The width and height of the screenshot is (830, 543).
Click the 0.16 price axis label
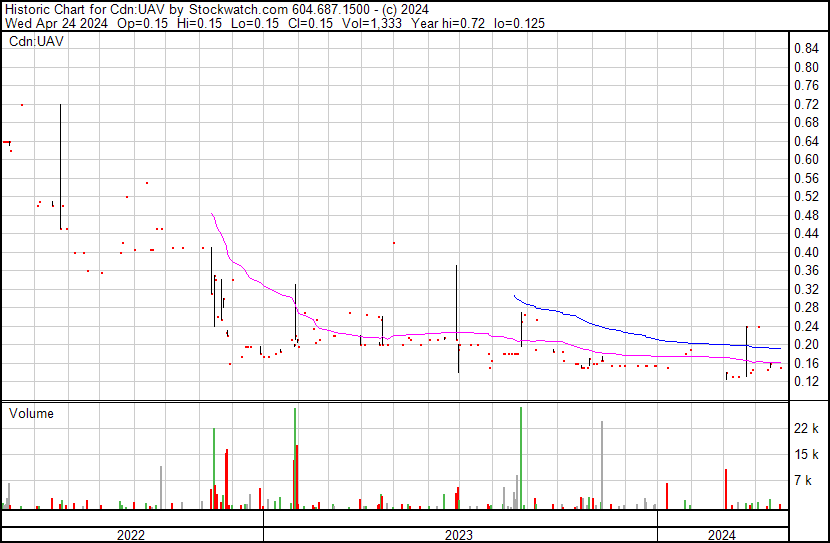(x=806, y=363)
